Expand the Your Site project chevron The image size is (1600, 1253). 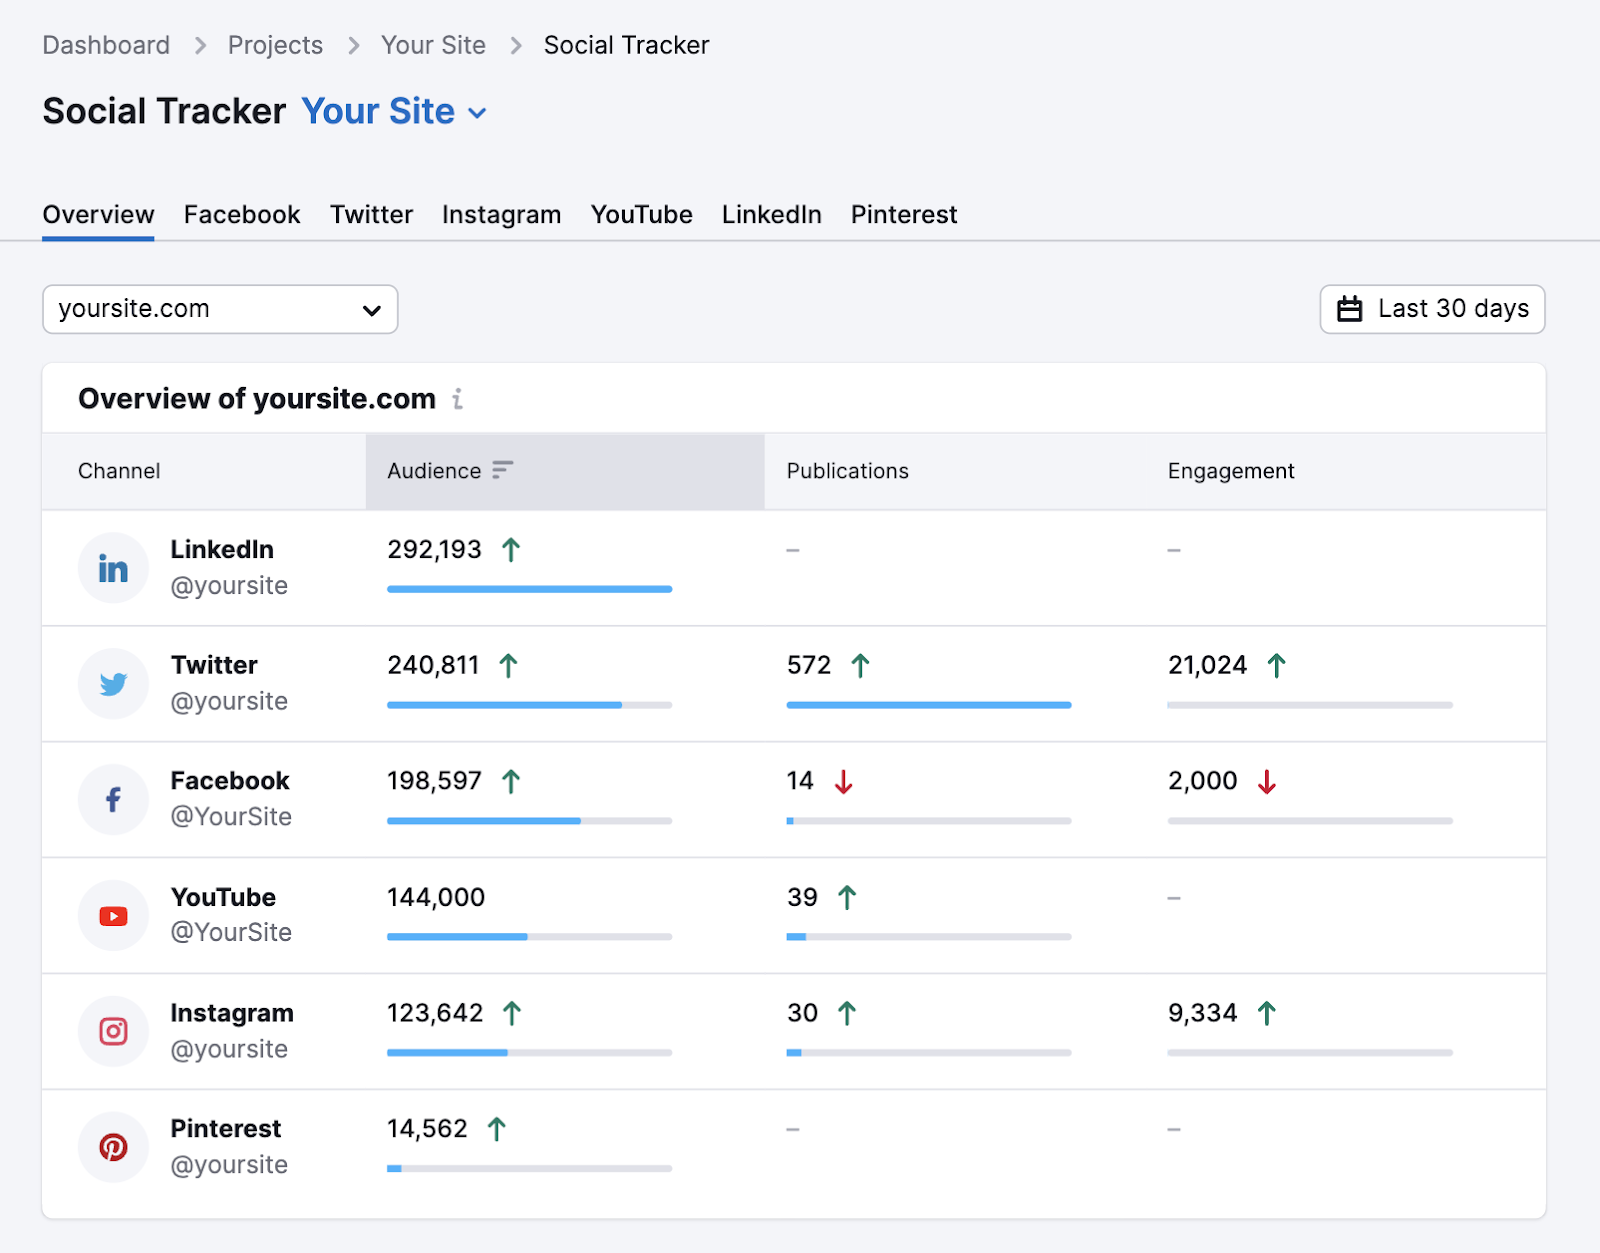[x=478, y=113]
